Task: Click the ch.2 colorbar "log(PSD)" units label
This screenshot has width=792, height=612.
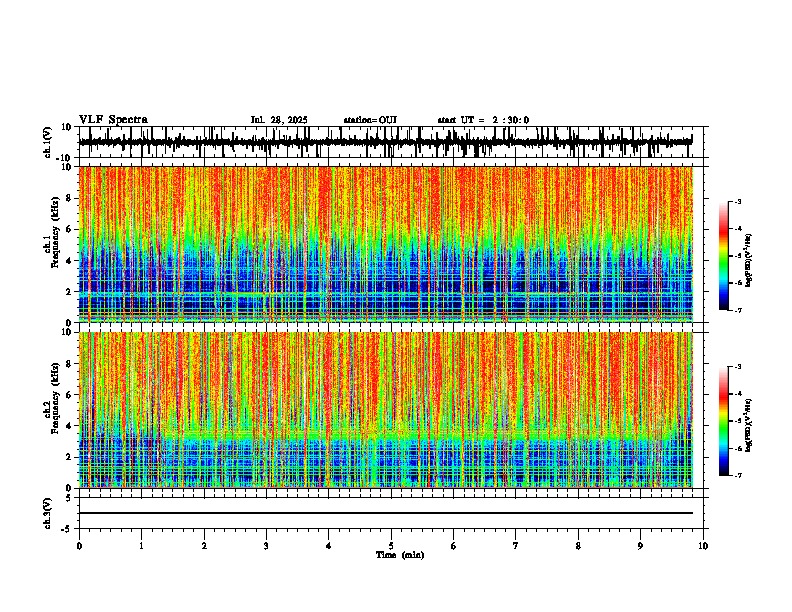Action: pos(748,425)
